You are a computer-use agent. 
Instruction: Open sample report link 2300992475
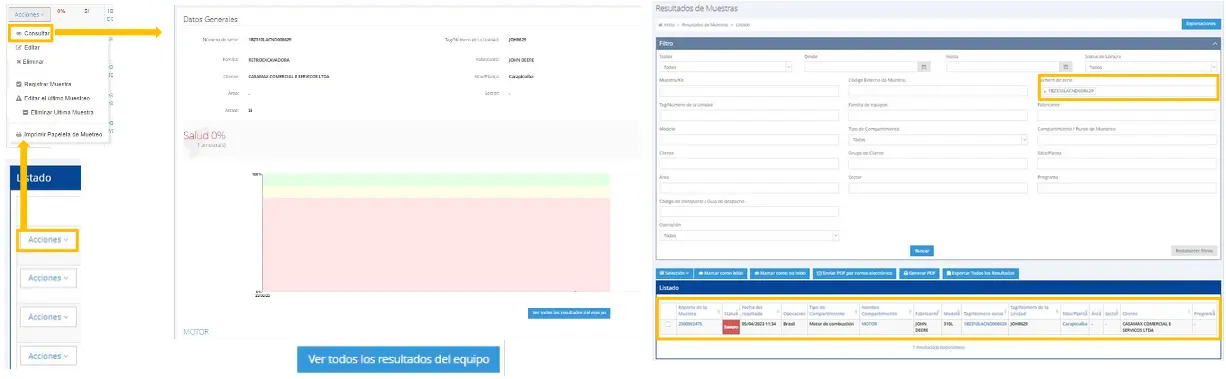pos(691,324)
